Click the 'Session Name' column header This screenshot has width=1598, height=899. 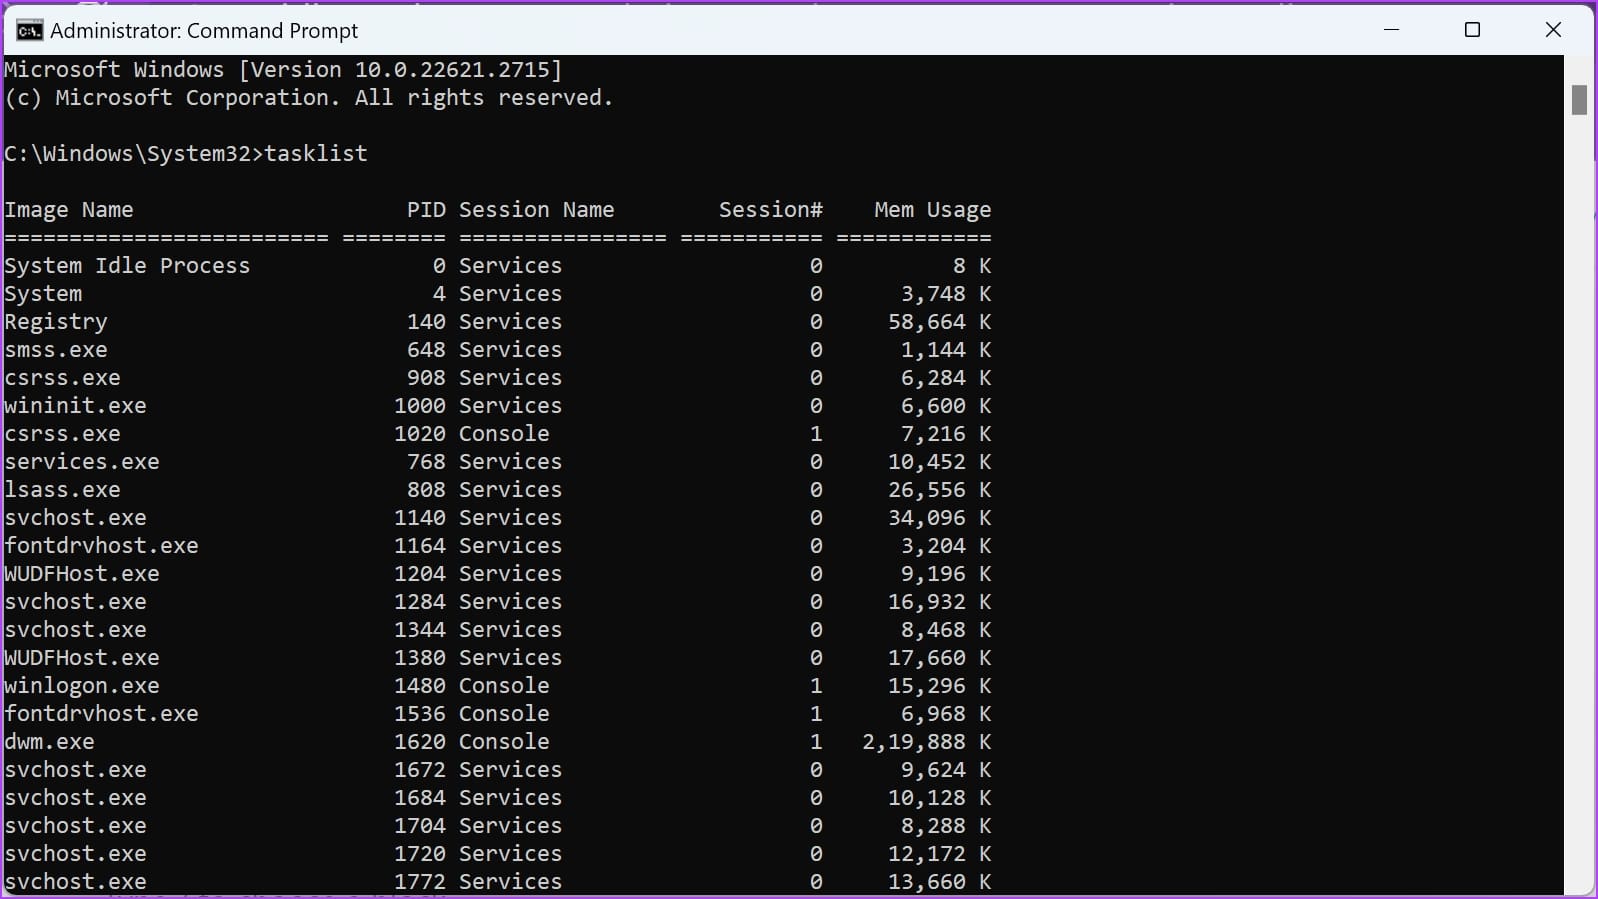click(537, 210)
